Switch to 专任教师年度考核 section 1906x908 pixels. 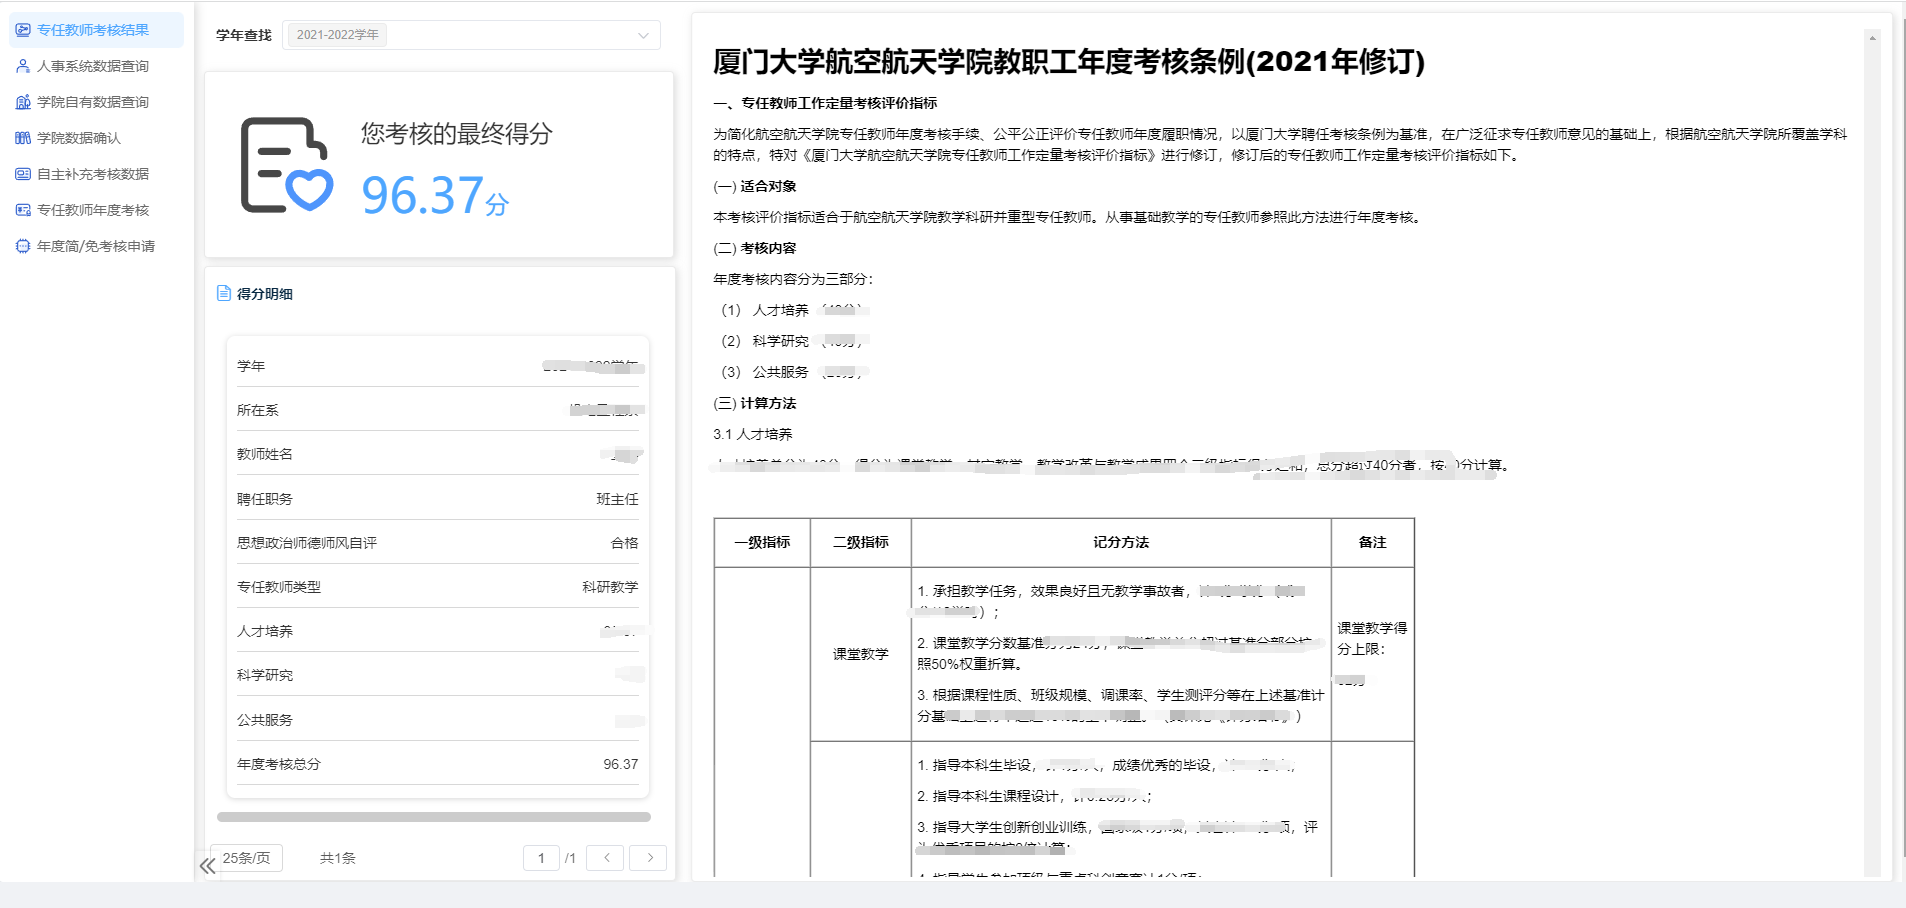(95, 210)
